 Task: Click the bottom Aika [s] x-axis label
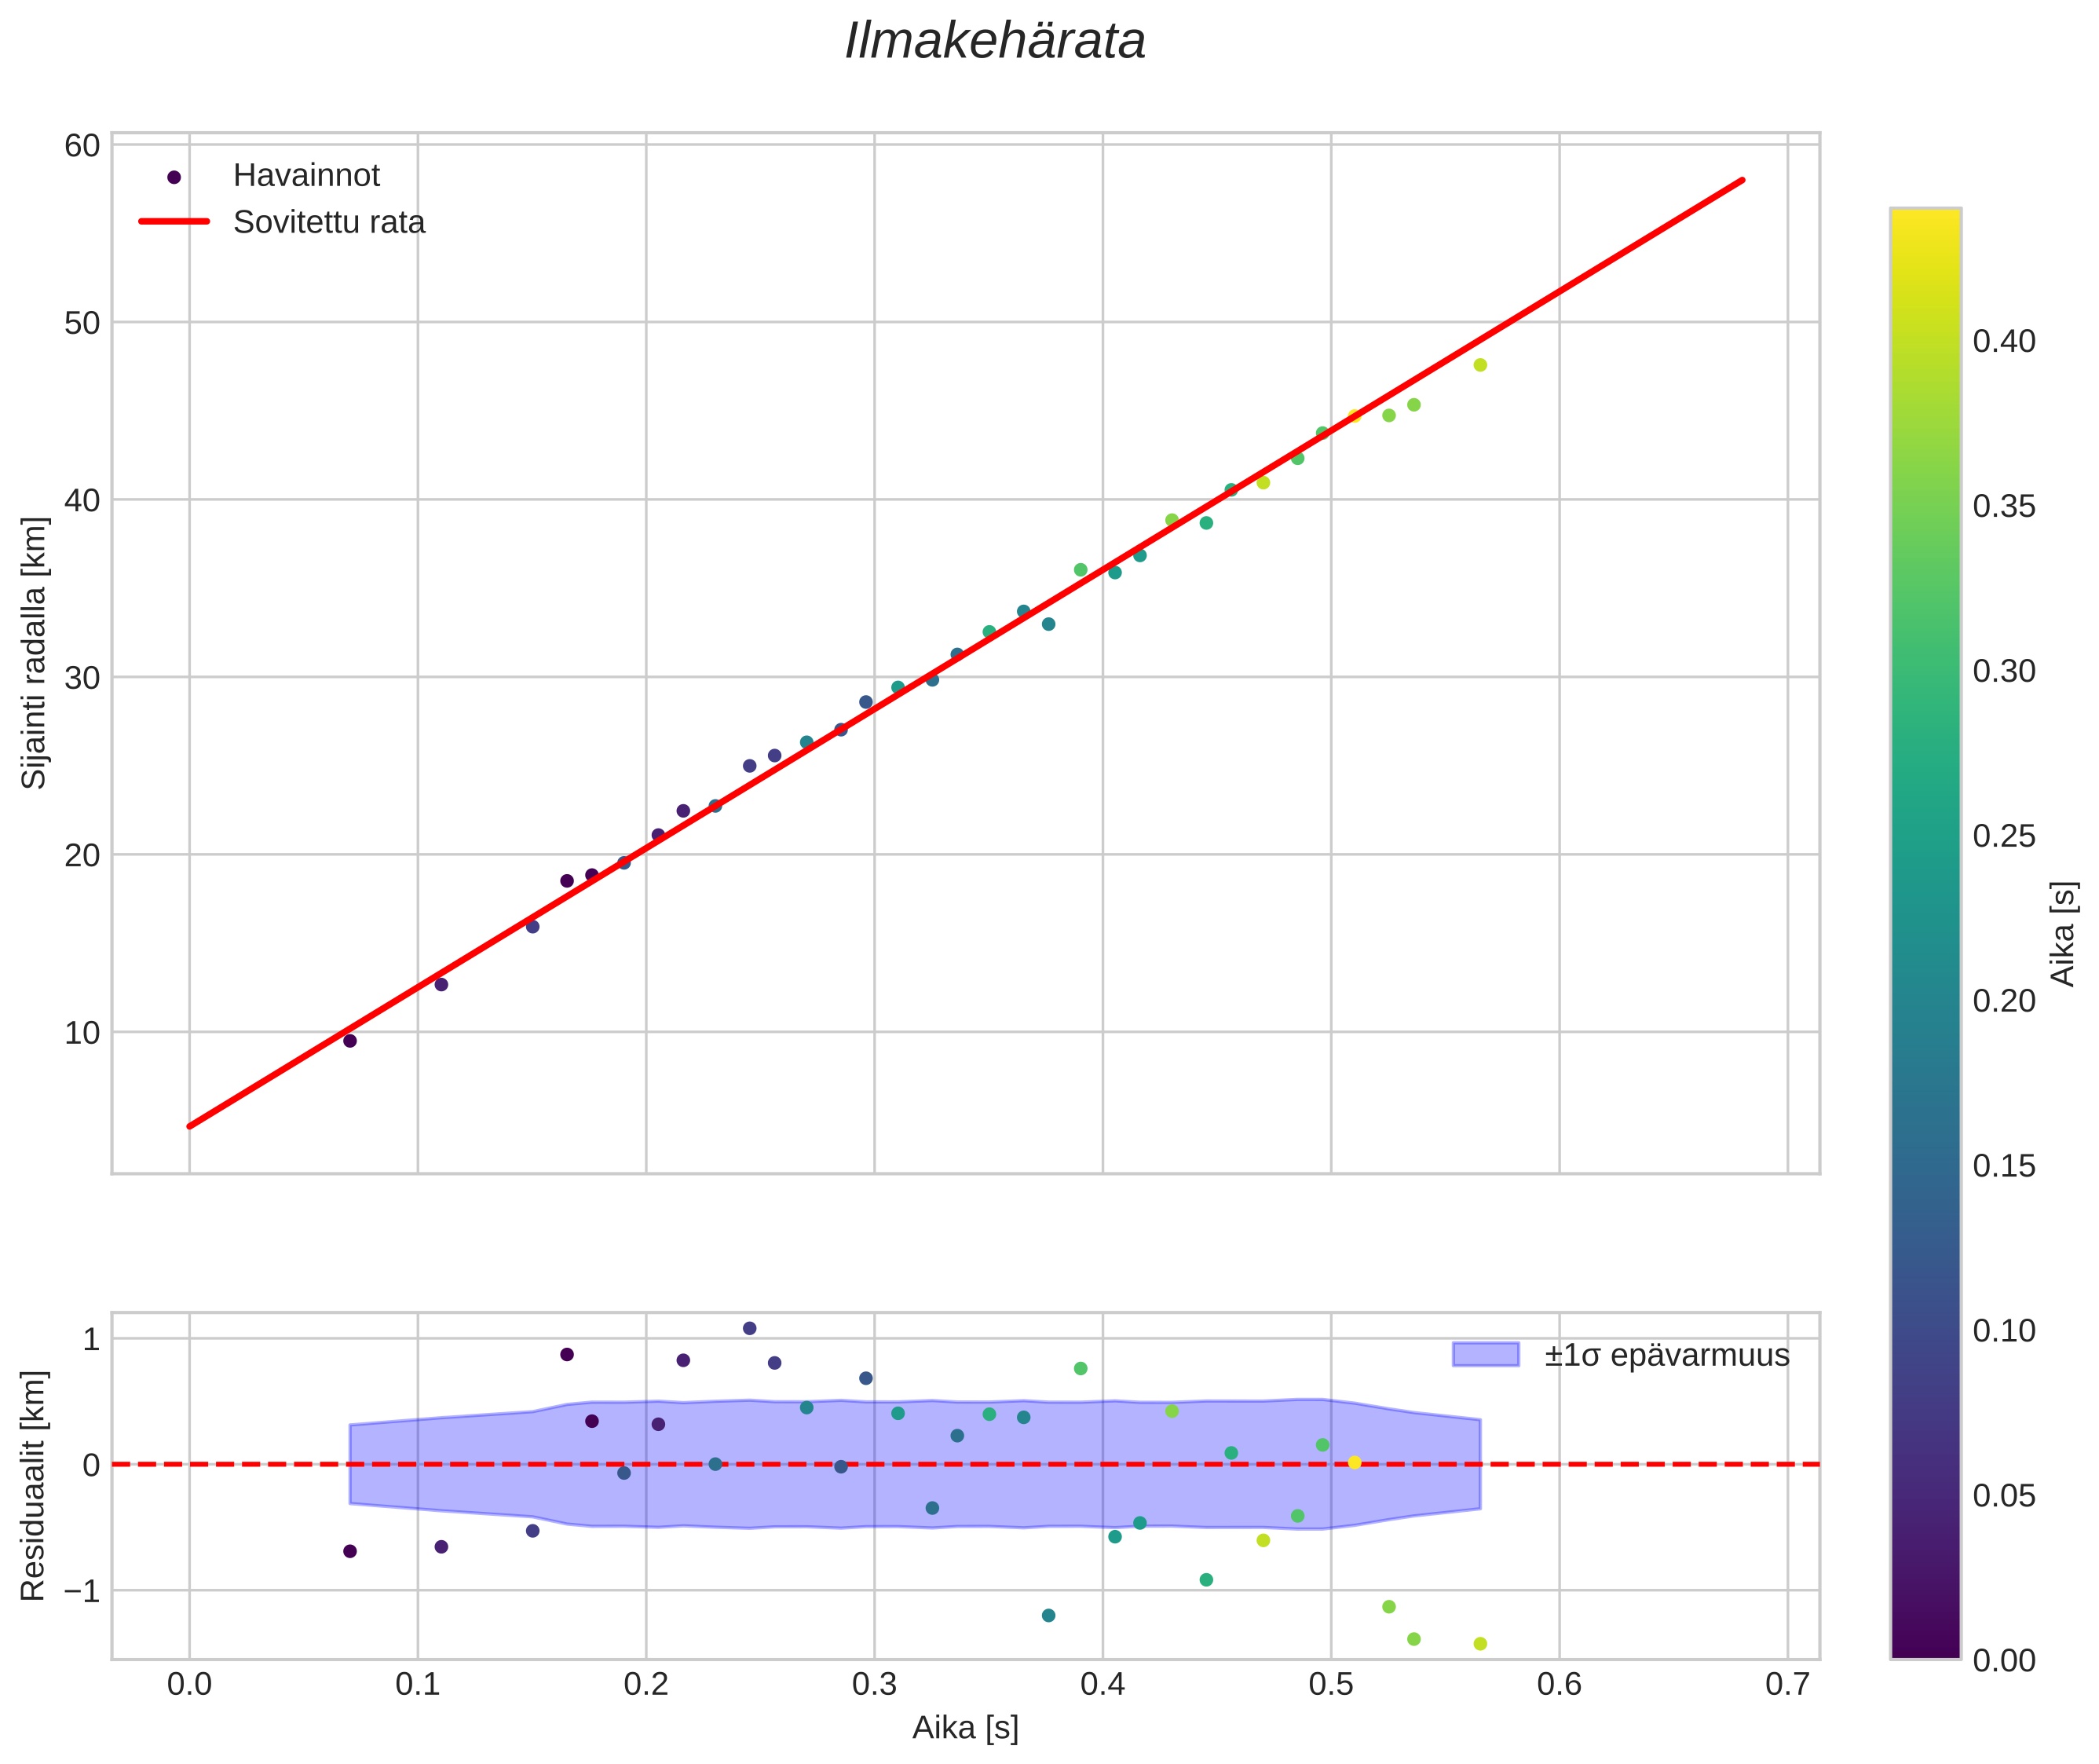pos(965,1728)
